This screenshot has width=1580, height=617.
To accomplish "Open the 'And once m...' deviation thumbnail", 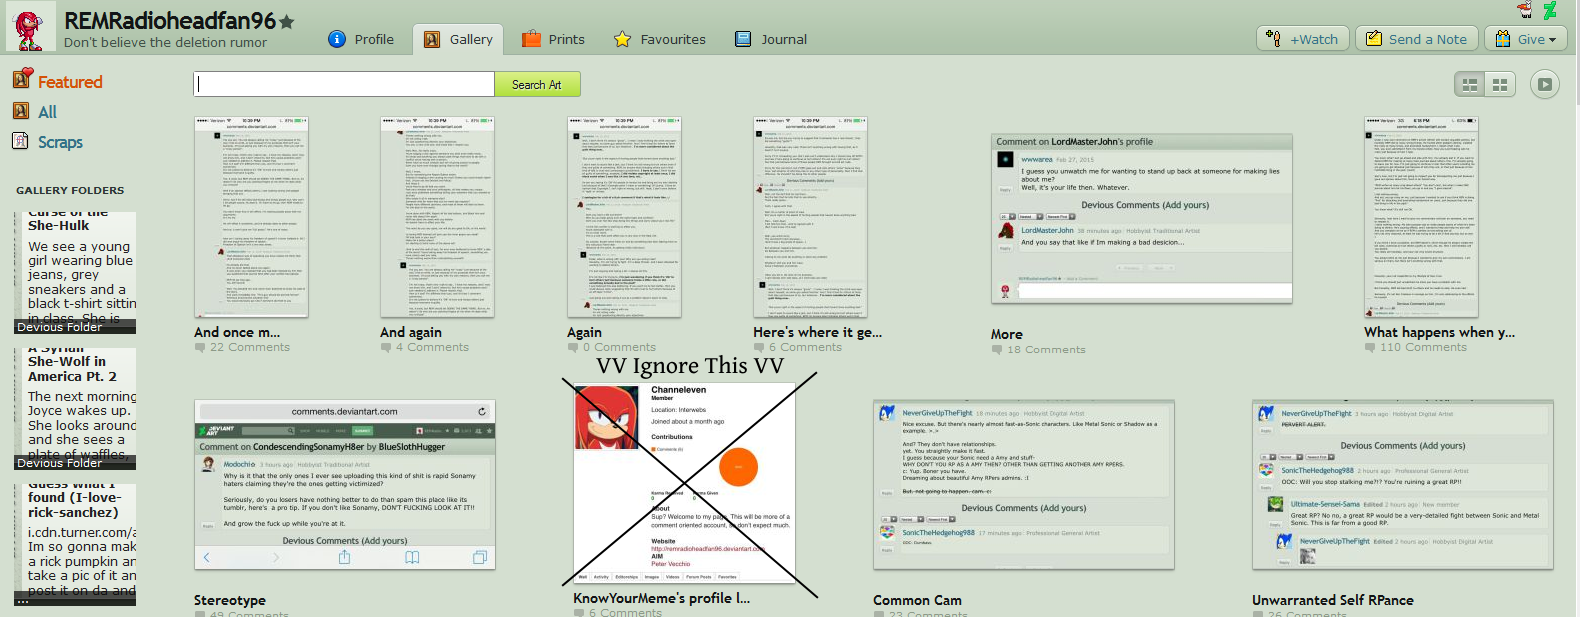I will click(251, 217).
